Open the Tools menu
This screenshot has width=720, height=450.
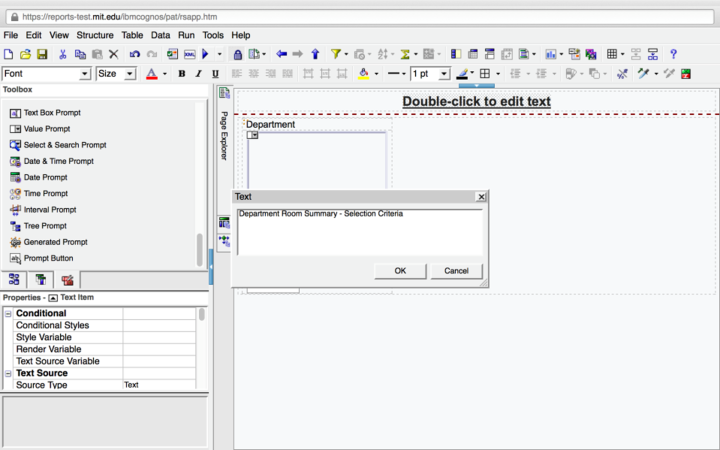[x=213, y=35]
